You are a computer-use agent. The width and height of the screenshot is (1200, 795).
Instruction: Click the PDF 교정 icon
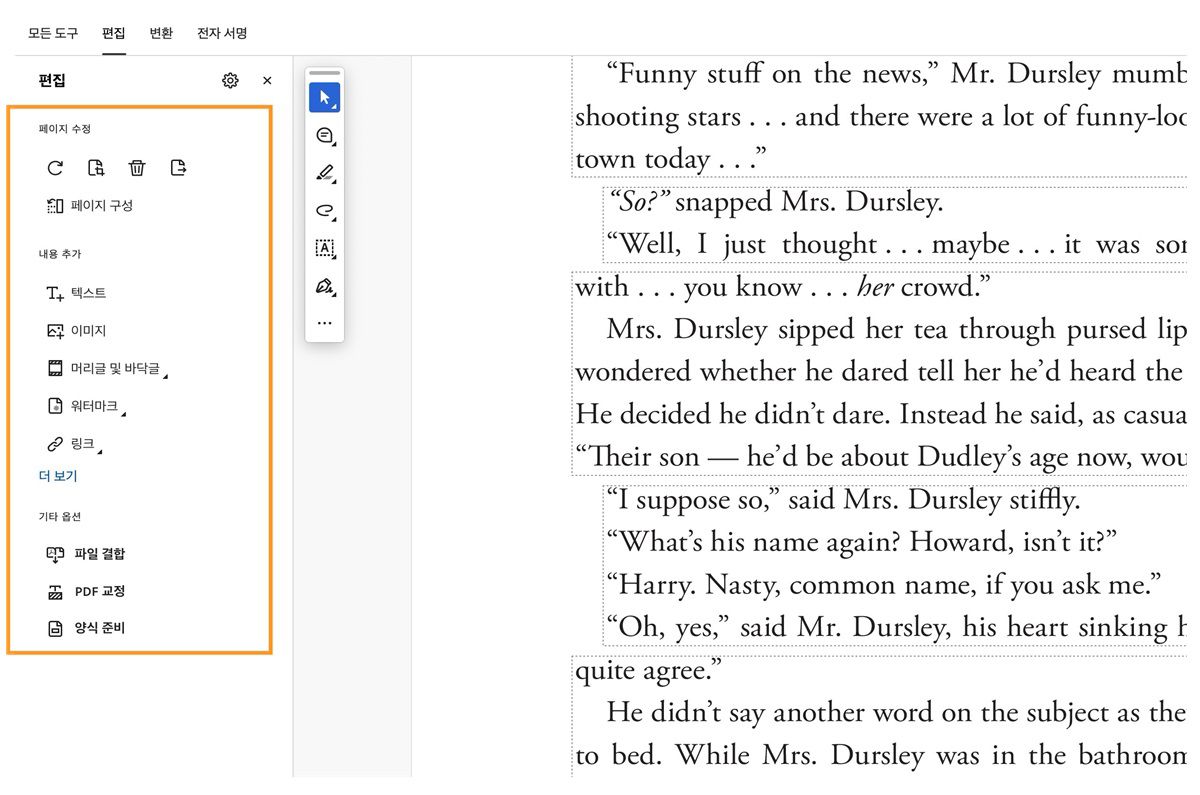55,592
